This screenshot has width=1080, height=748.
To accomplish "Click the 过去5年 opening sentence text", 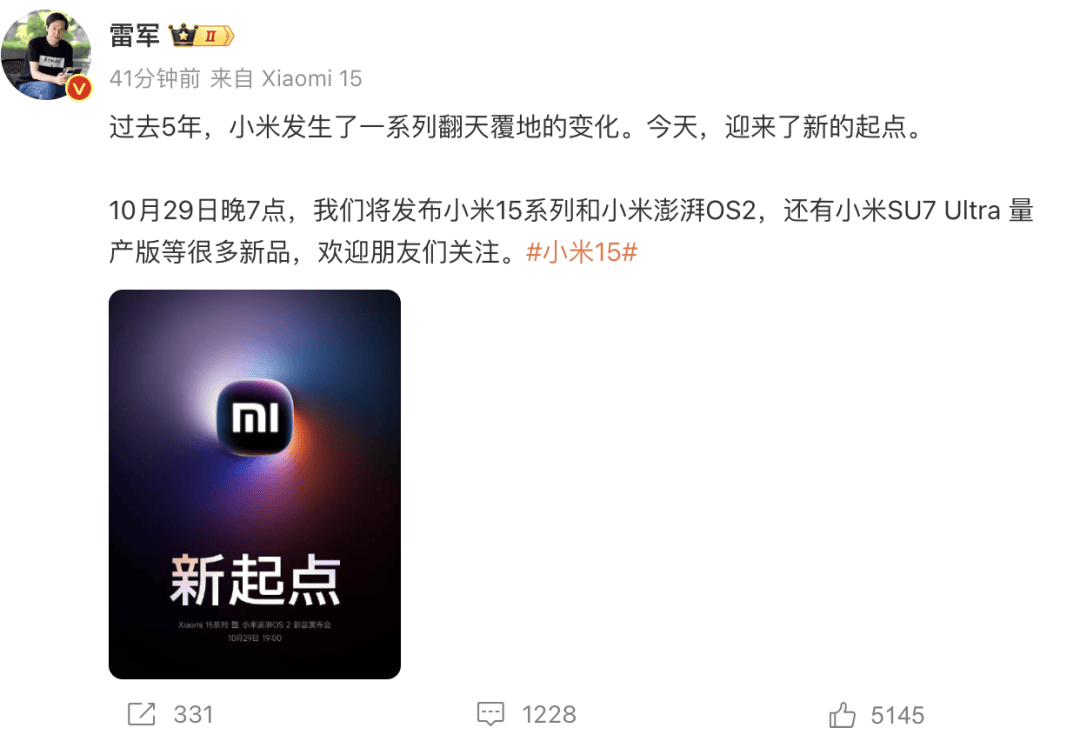I will (x=517, y=127).
